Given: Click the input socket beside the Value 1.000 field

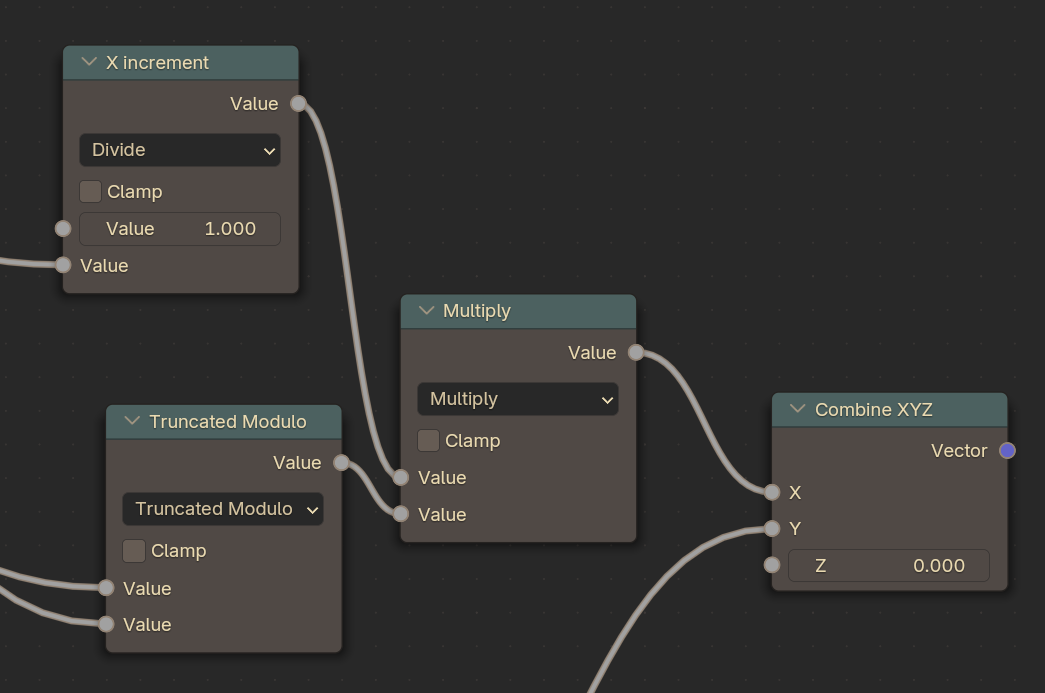Looking at the screenshot, I should pos(63,228).
